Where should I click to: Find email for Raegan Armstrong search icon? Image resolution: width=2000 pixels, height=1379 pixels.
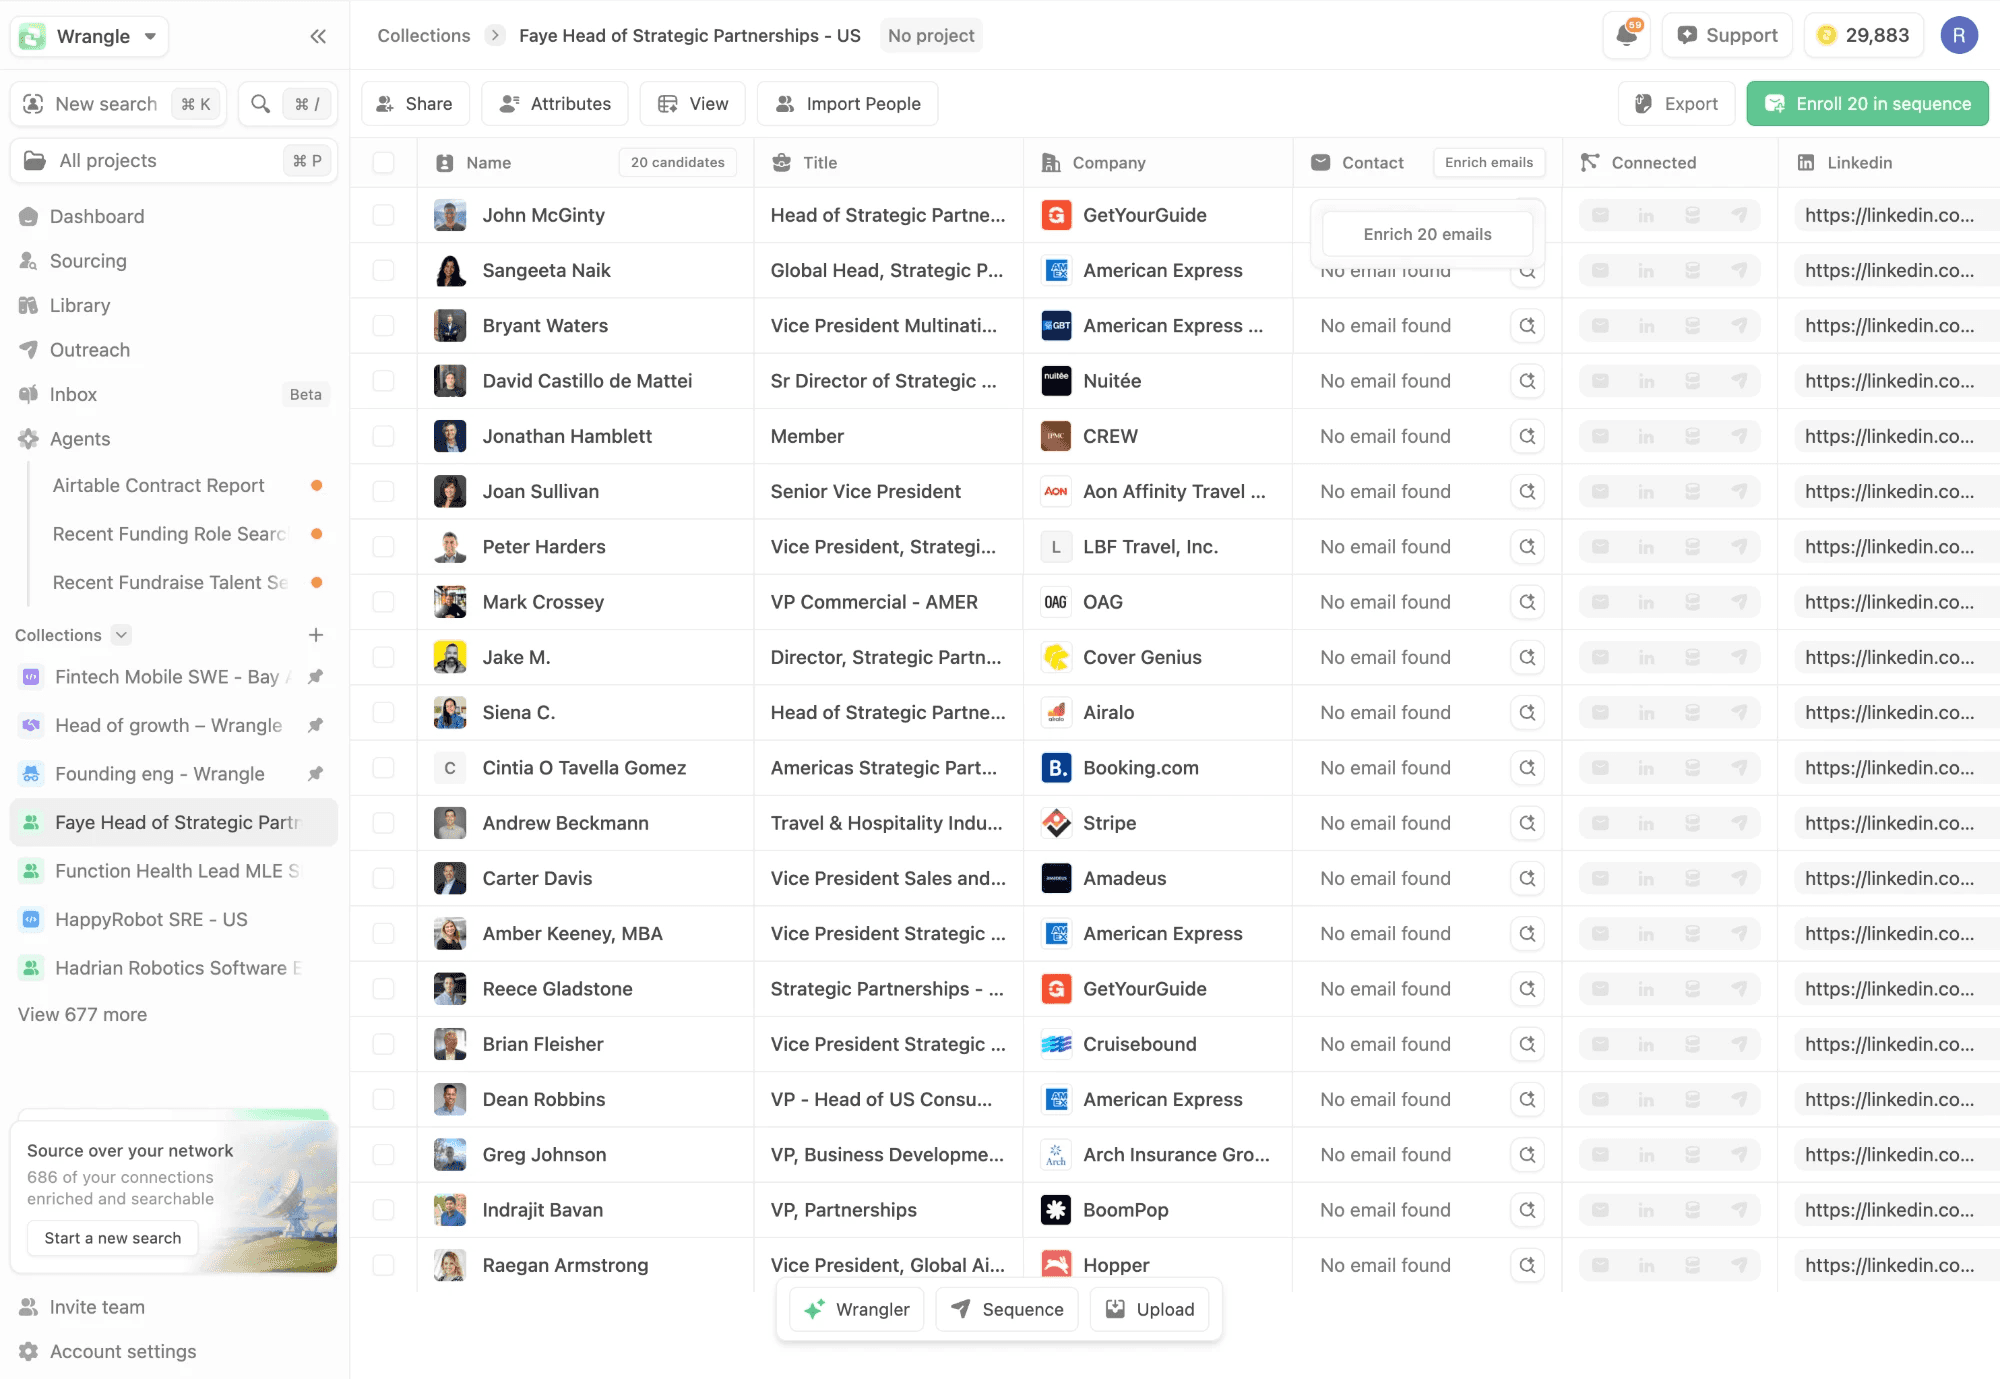[1527, 1265]
